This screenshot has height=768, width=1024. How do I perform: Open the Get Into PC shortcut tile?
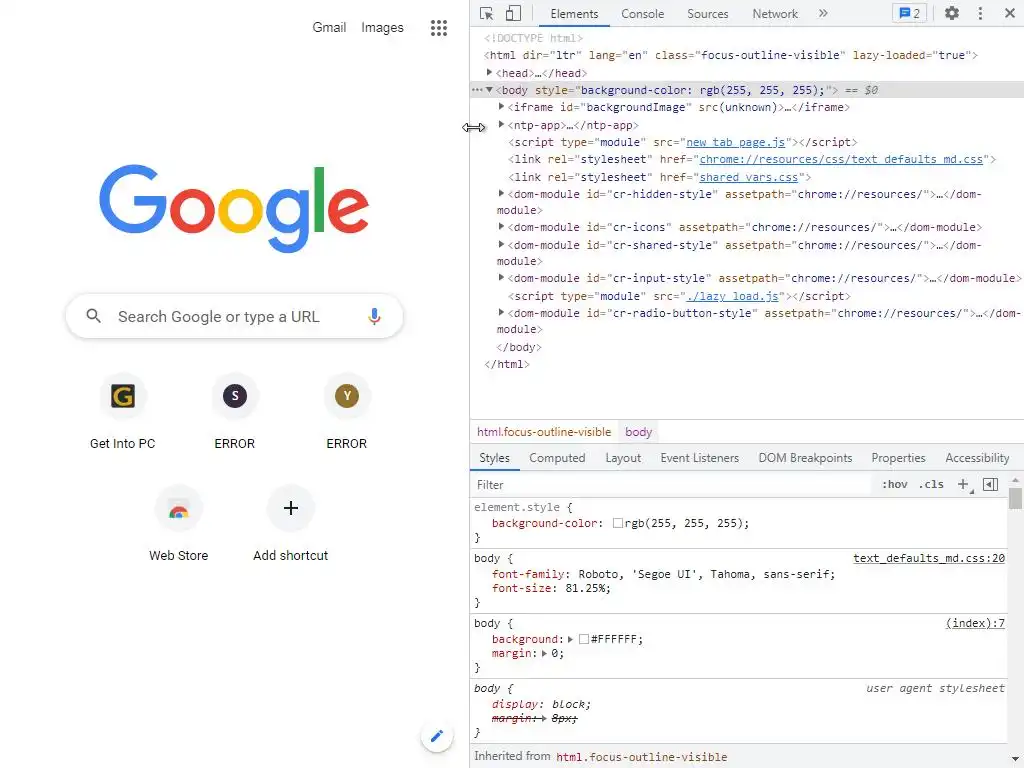(123, 411)
